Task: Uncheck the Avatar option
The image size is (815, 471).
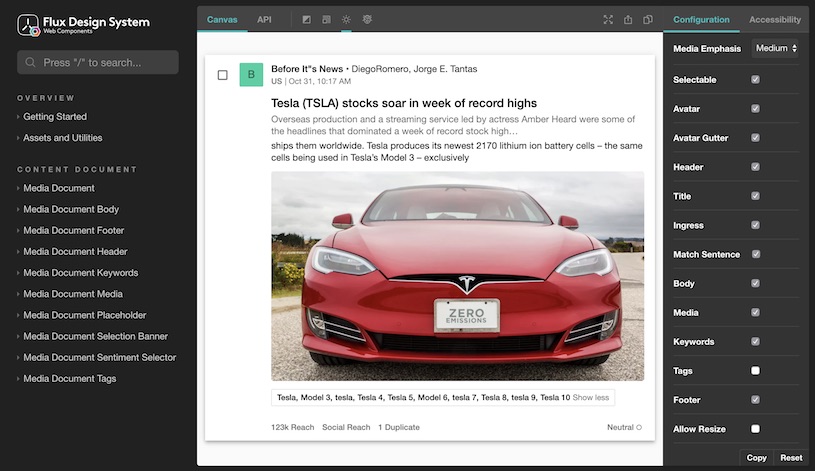Action: pos(755,109)
